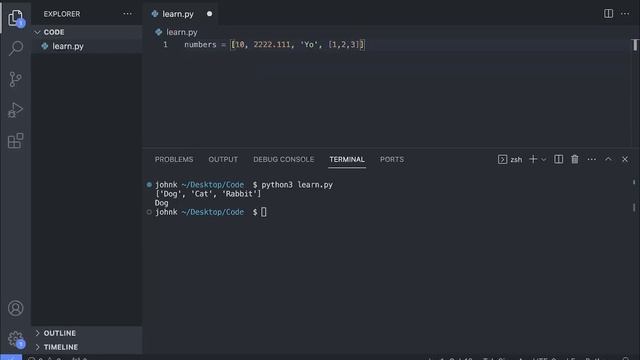The width and height of the screenshot is (640, 360).
Task: Split the editor to the right
Action: (x=608, y=13)
